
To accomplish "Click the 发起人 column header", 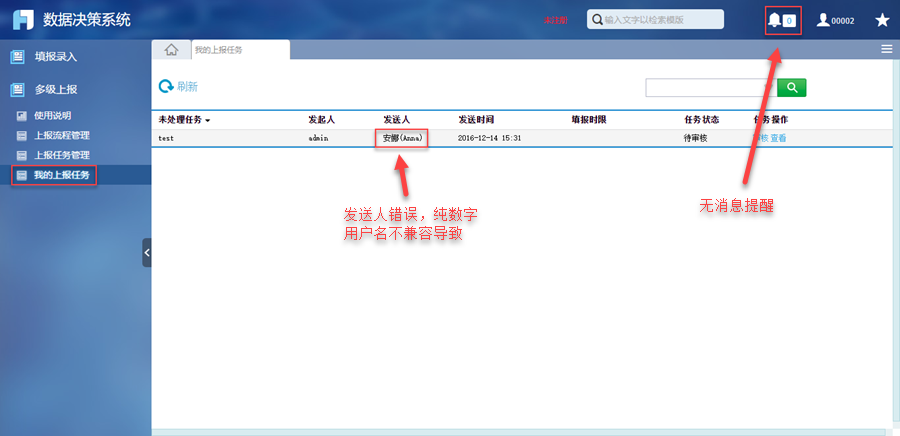I will tap(321, 120).
